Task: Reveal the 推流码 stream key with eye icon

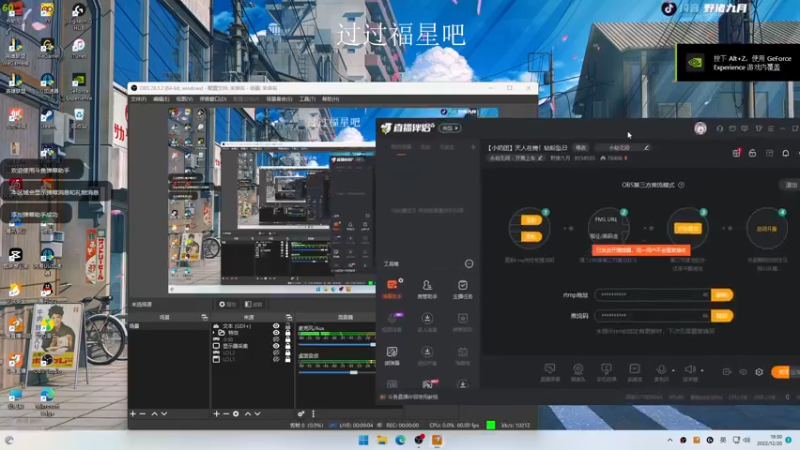Action: click(705, 316)
